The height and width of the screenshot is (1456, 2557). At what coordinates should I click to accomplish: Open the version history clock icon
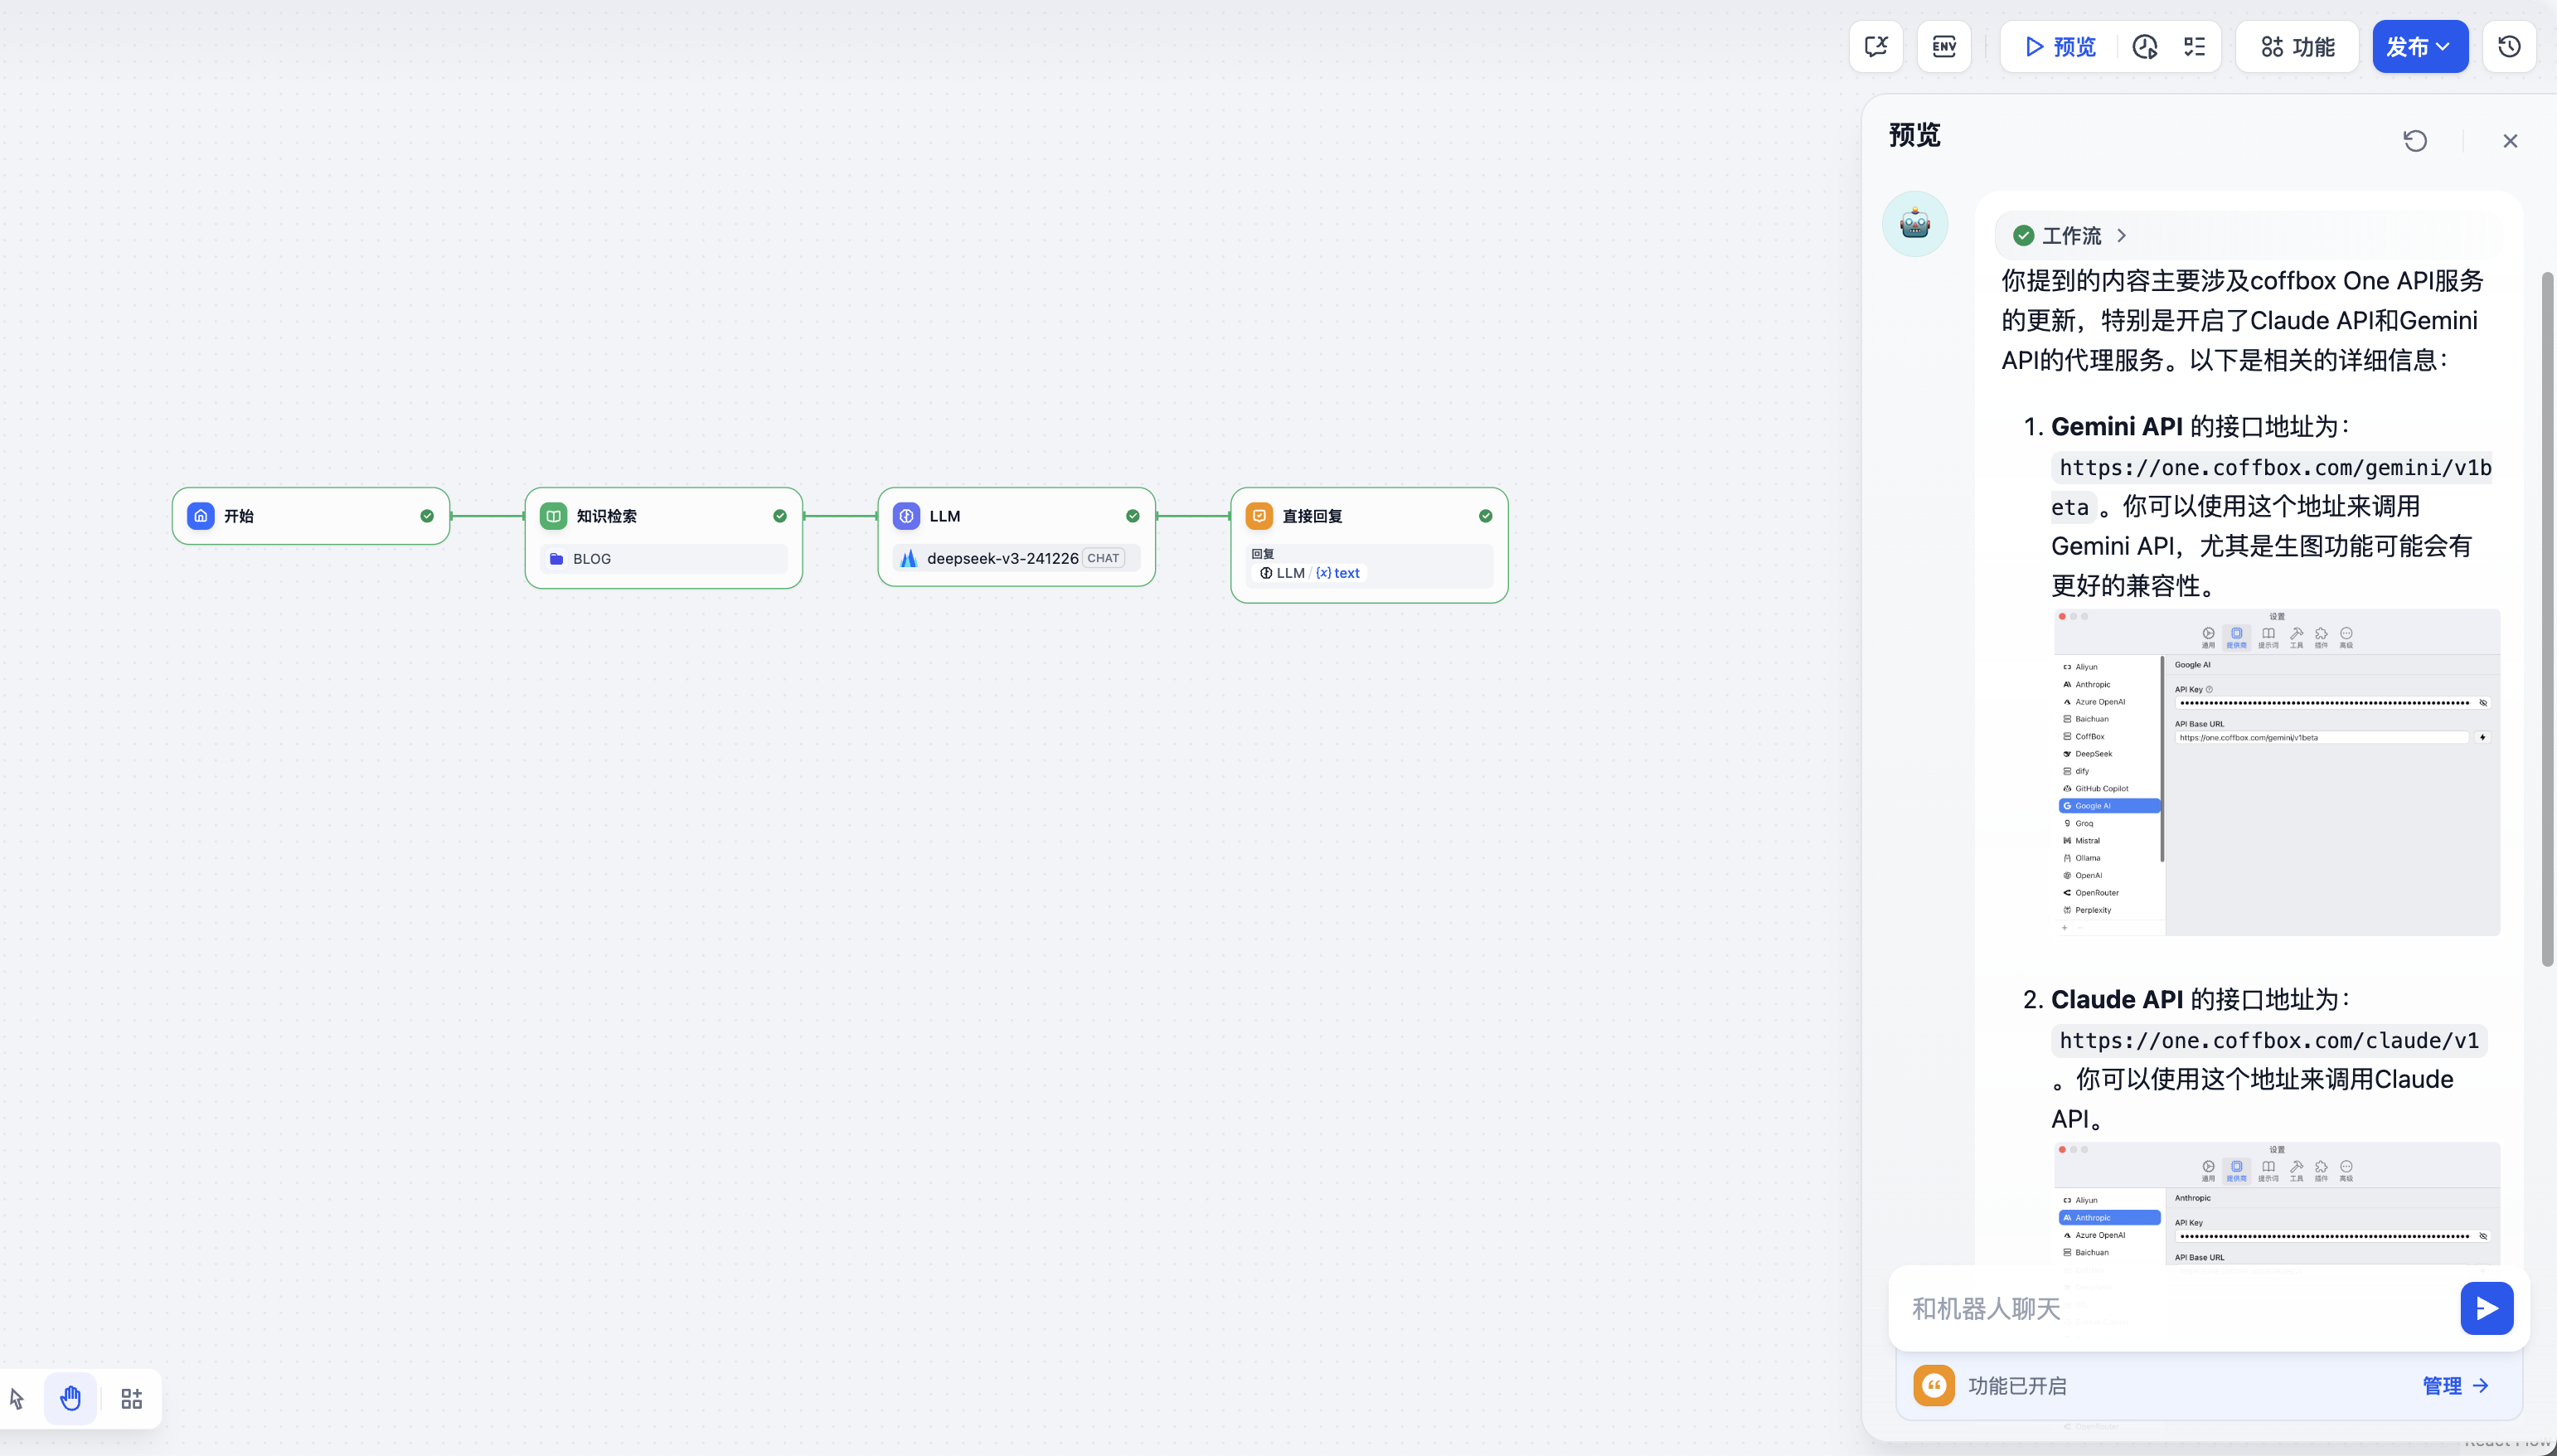click(2508, 47)
